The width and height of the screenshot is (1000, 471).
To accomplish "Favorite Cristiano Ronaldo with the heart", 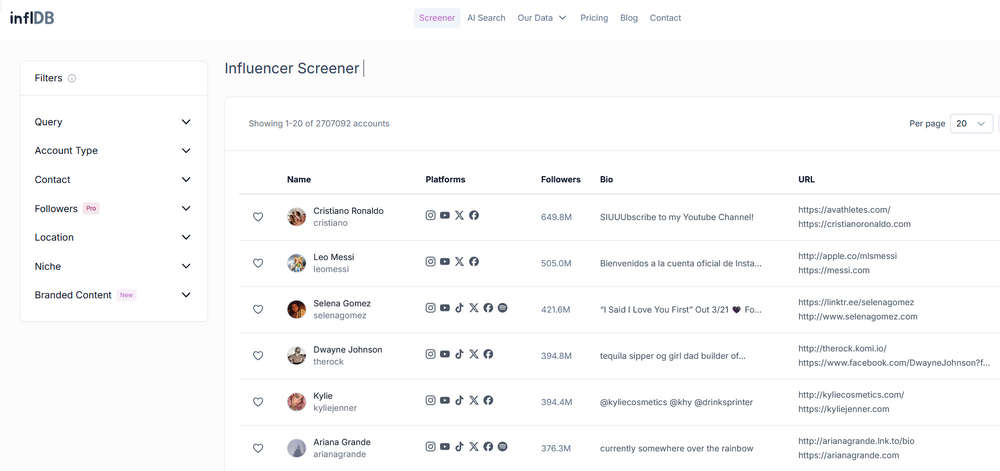I will click(258, 217).
